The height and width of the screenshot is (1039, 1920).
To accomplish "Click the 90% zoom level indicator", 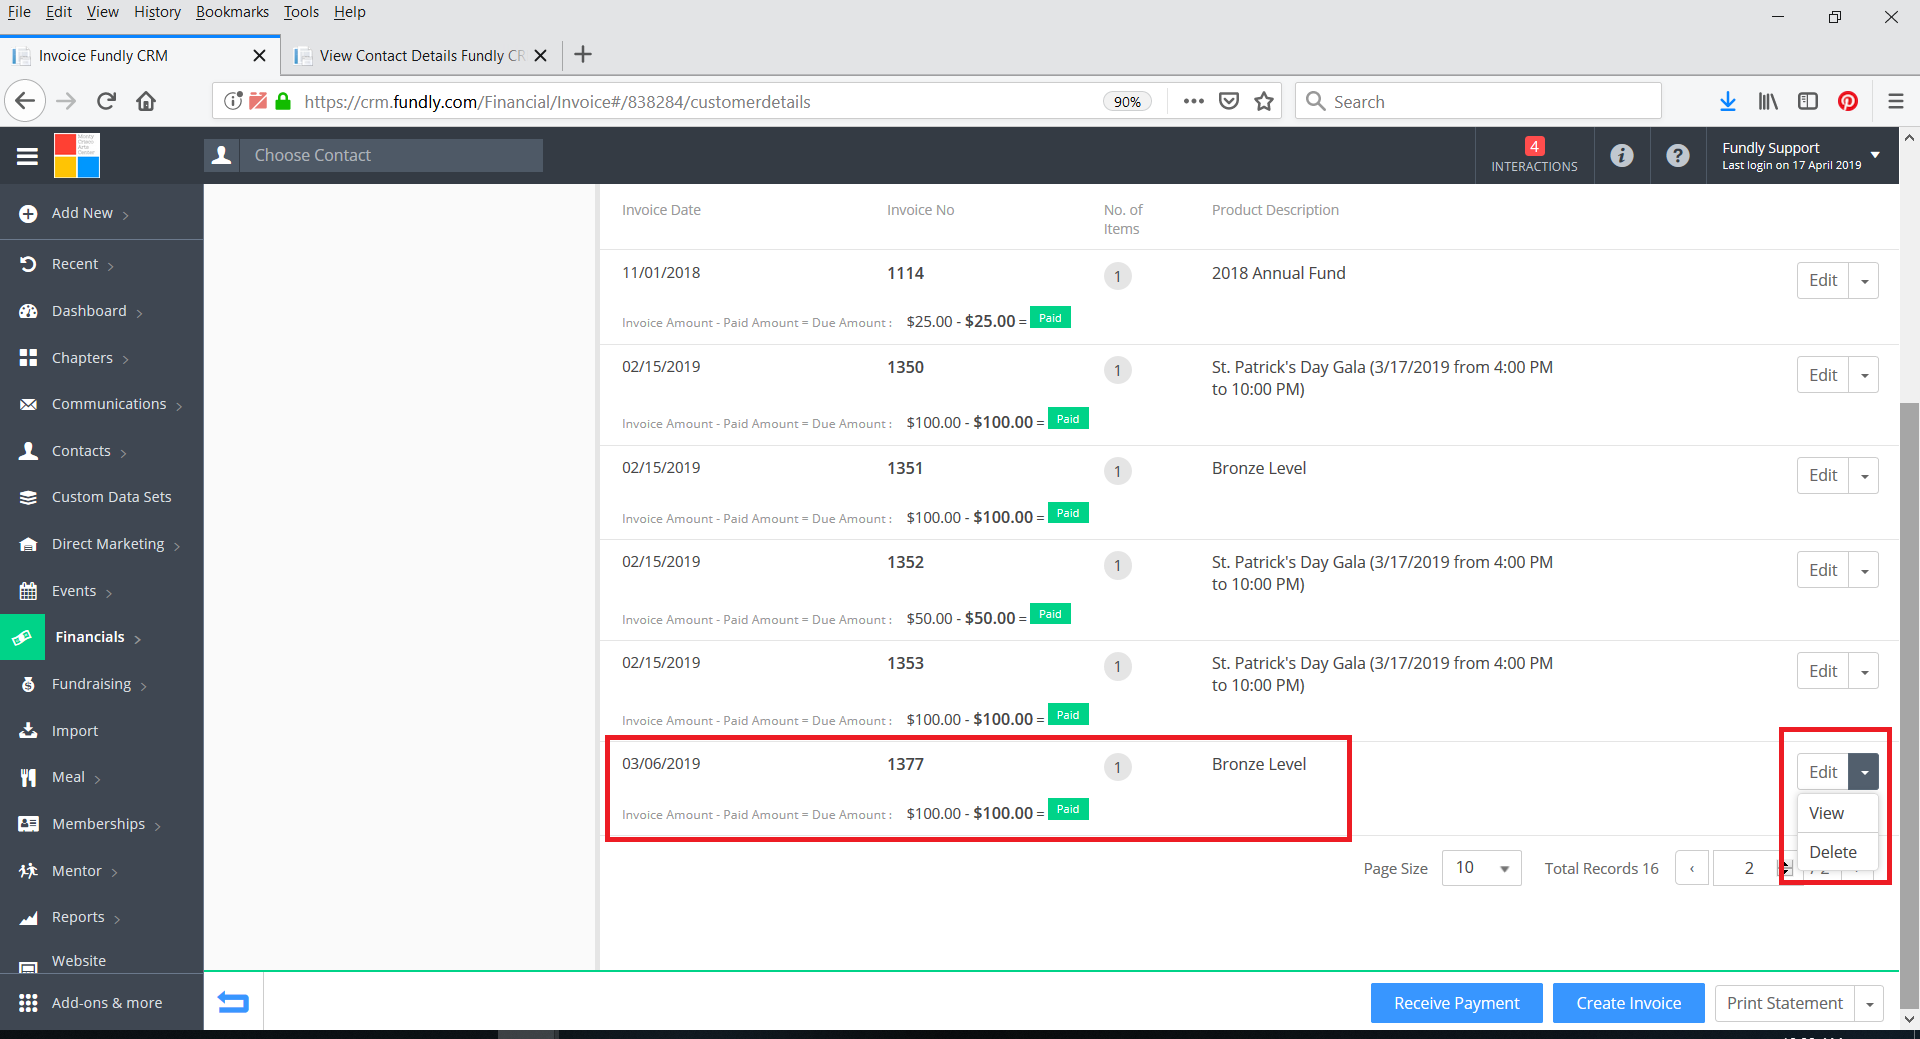I will pyautogui.click(x=1127, y=101).
